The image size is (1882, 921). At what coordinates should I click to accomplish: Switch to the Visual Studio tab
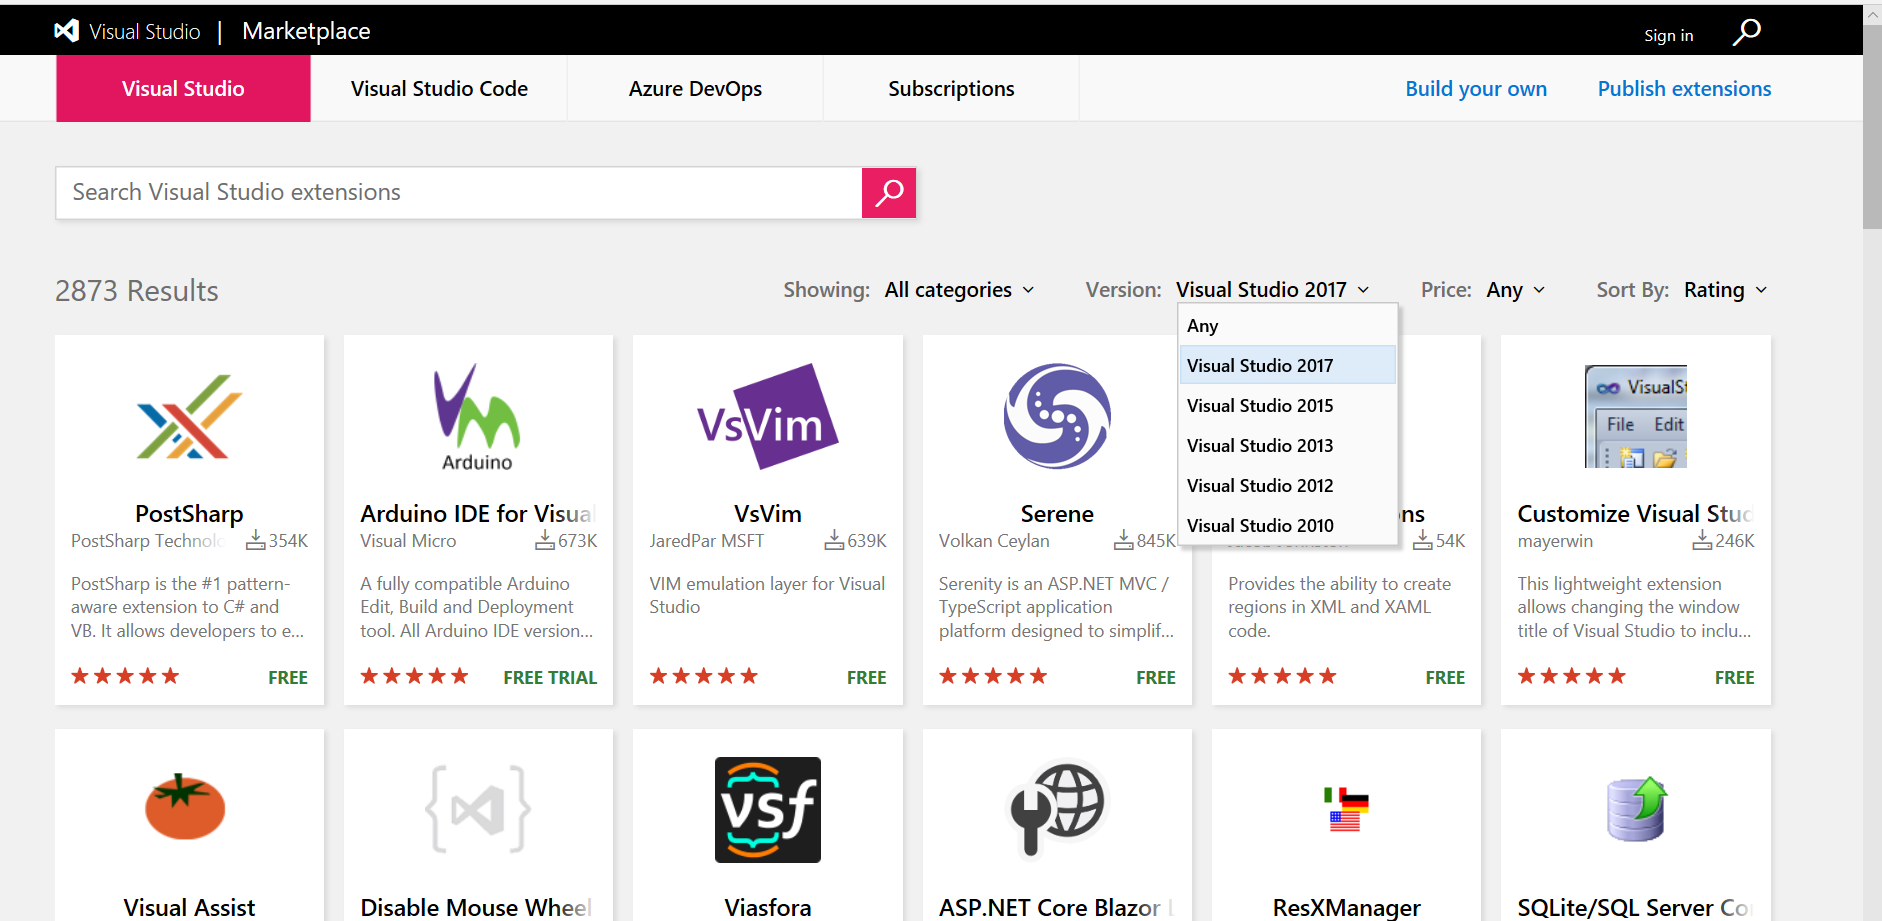click(x=183, y=88)
